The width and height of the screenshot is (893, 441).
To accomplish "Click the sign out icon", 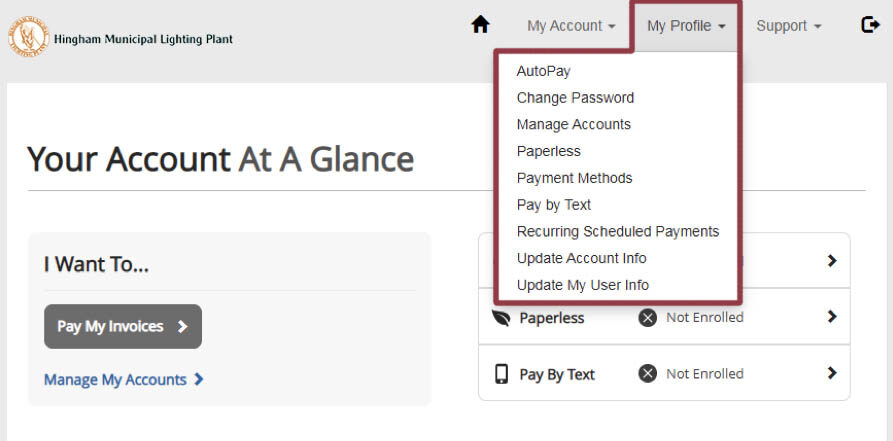I will (870, 25).
